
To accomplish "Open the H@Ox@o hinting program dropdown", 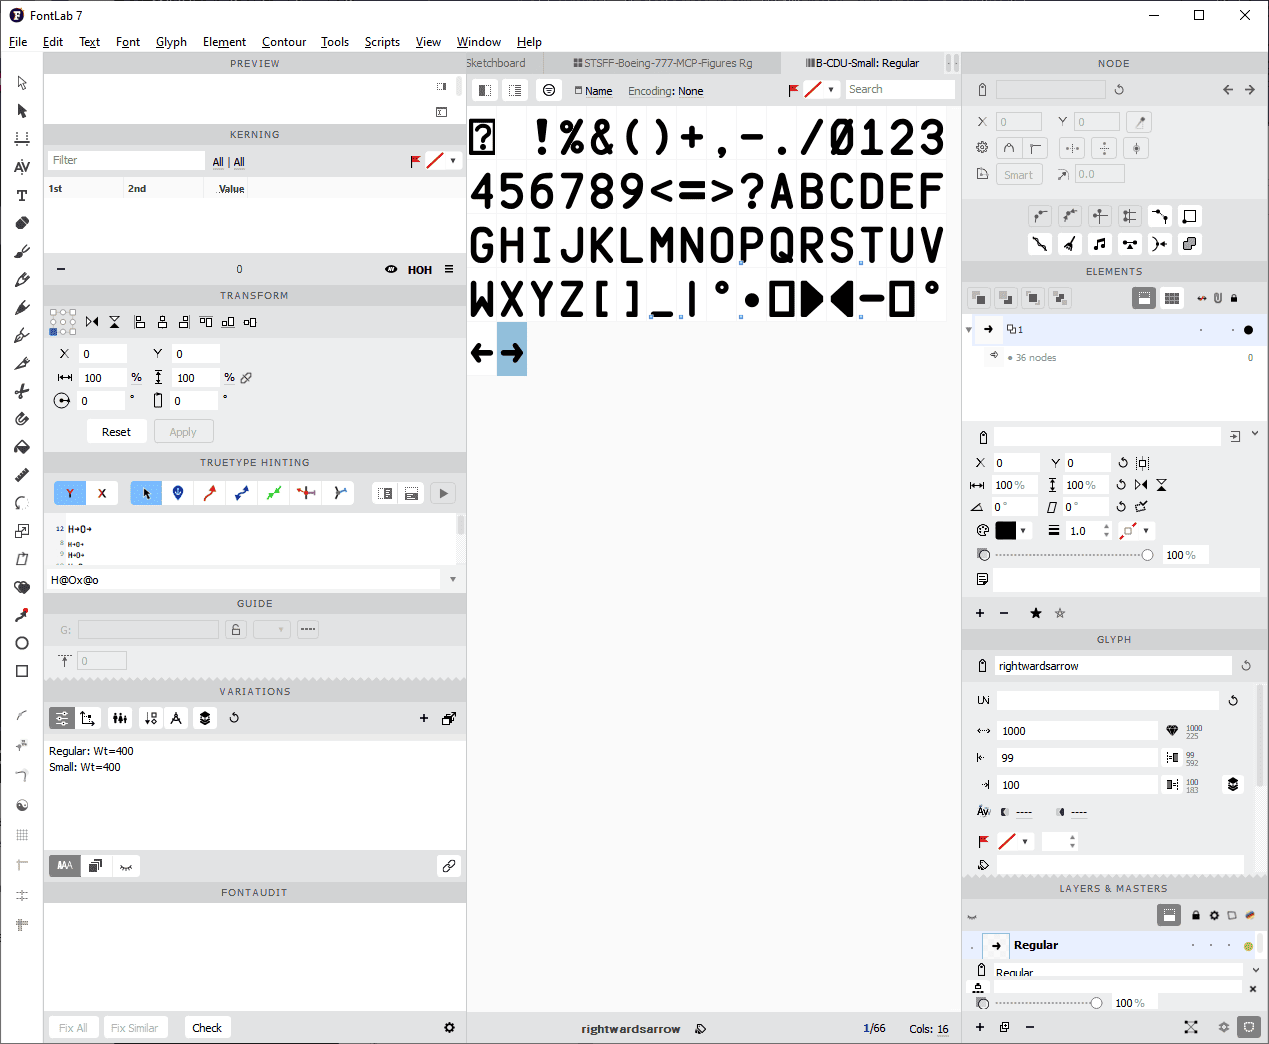I will pyautogui.click(x=453, y=579).
